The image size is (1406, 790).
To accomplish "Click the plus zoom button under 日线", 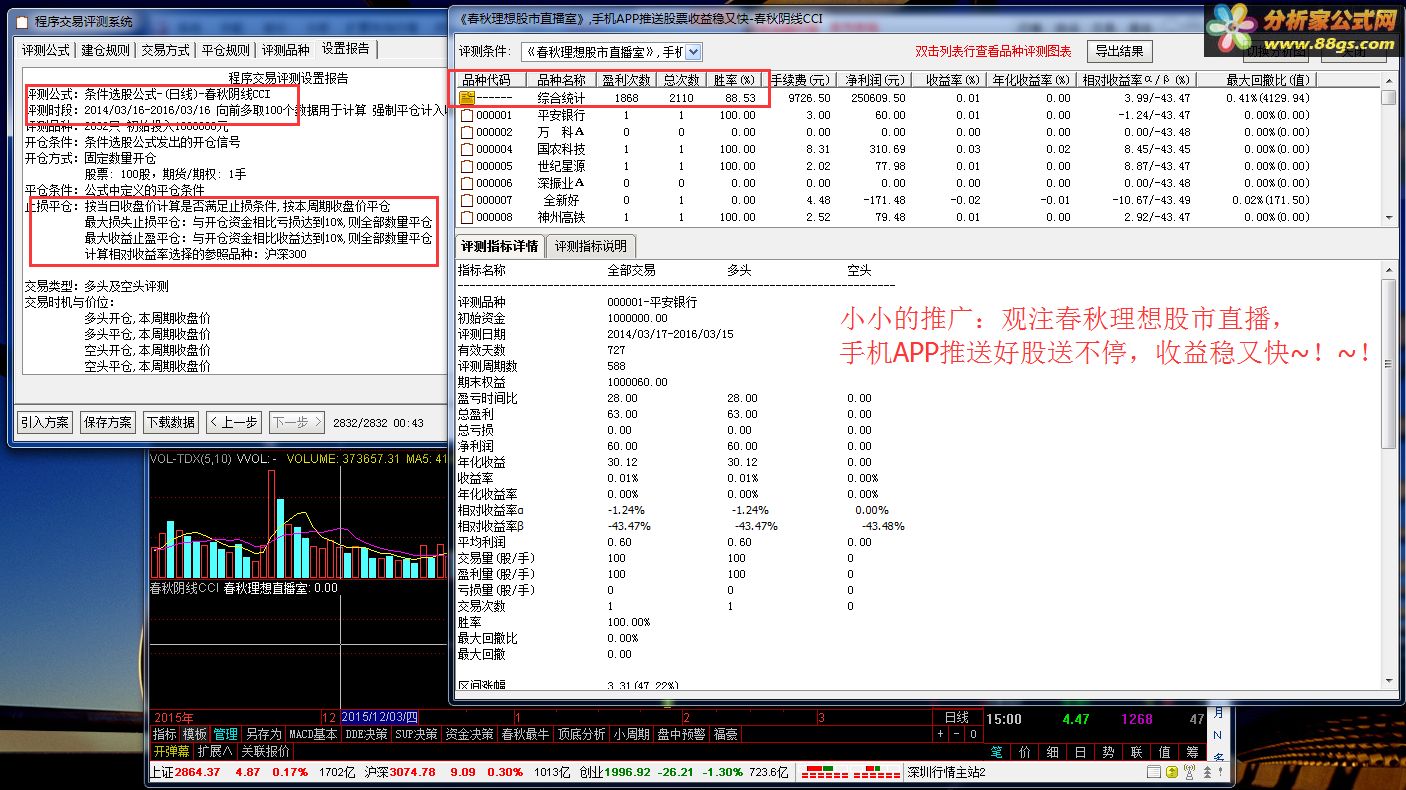I will [940, 734].
